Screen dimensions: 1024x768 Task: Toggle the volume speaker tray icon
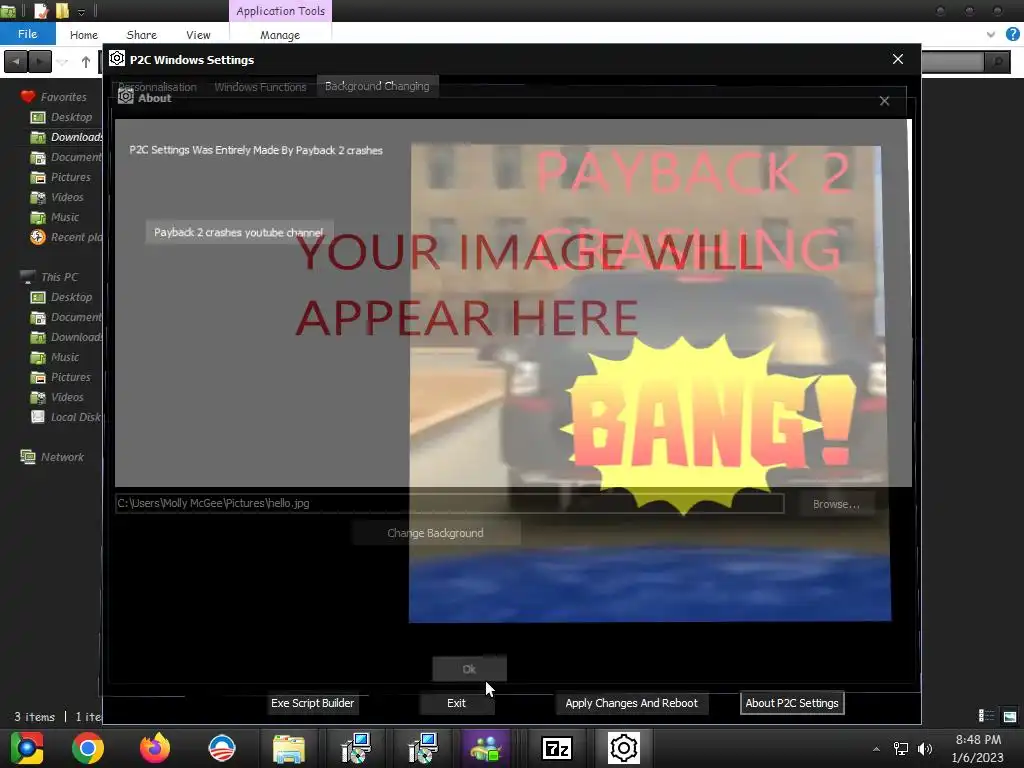[925, 748]
